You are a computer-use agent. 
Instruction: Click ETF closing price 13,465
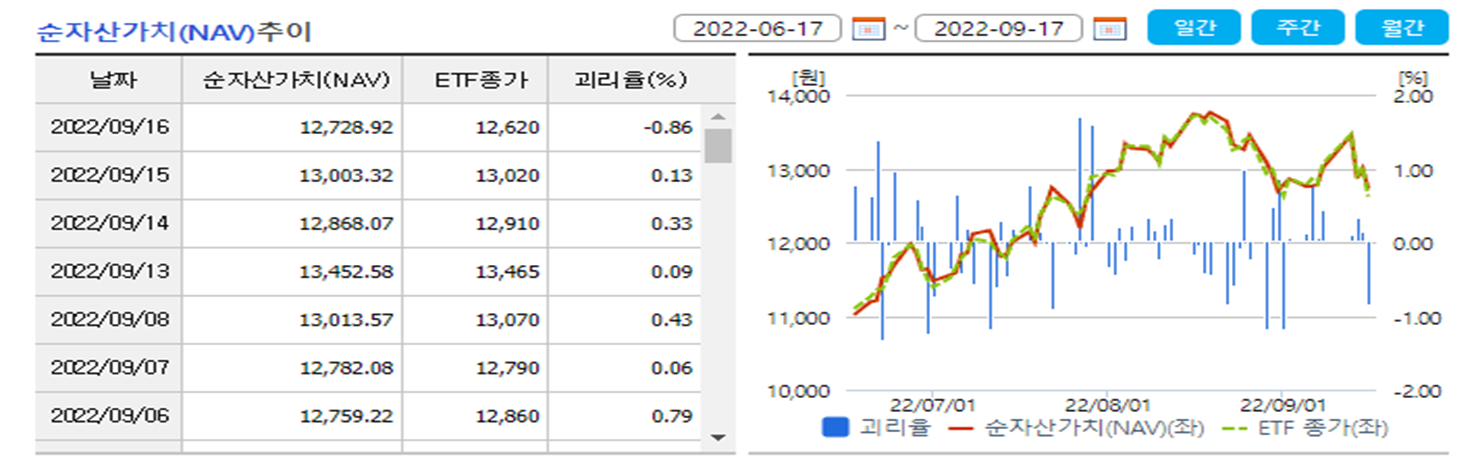coord(508,272)
